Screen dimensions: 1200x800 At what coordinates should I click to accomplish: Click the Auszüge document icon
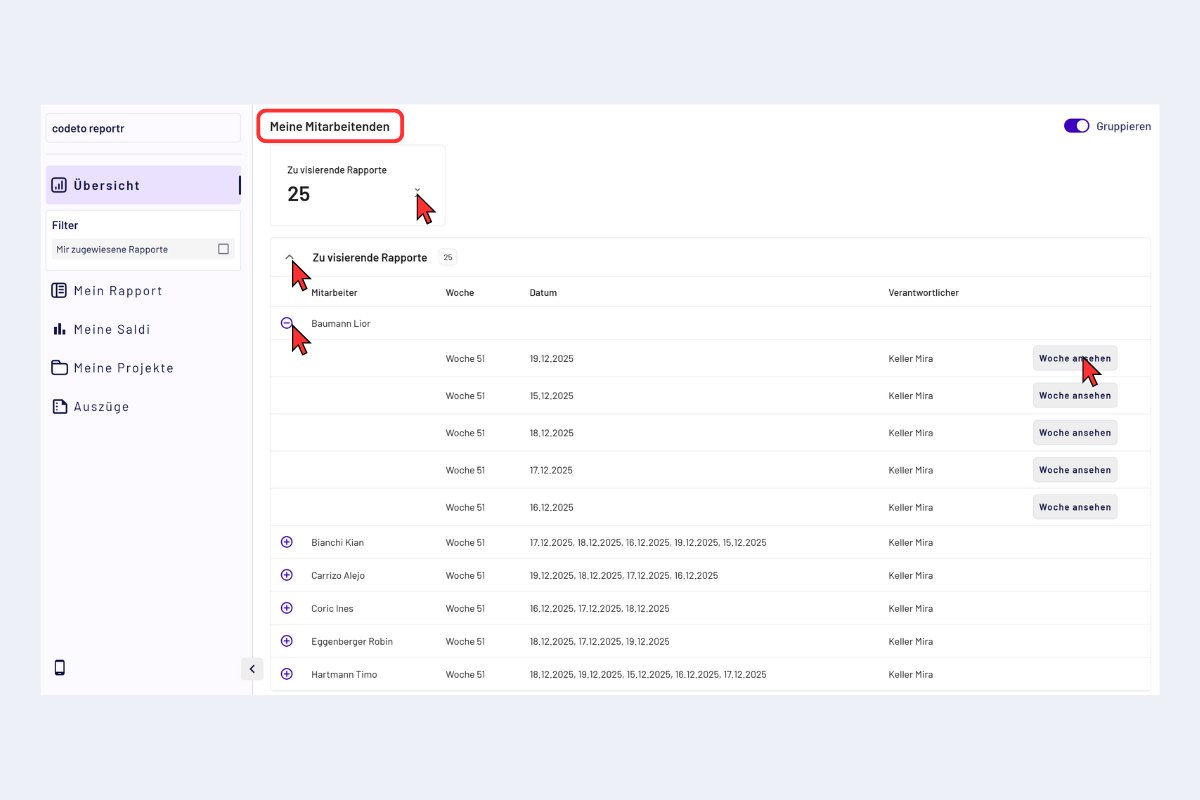(x=59, y=407)
